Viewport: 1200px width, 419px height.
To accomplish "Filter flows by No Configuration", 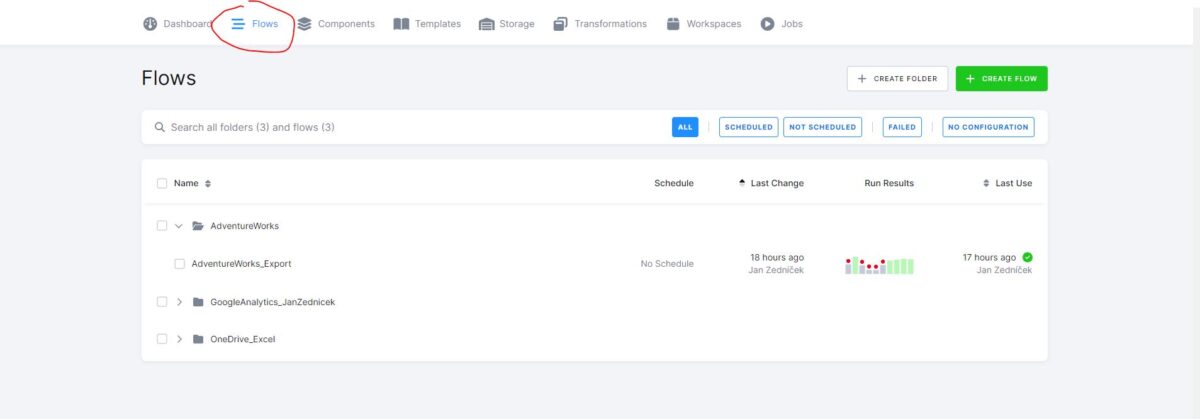I will click(x=988, y=127).
